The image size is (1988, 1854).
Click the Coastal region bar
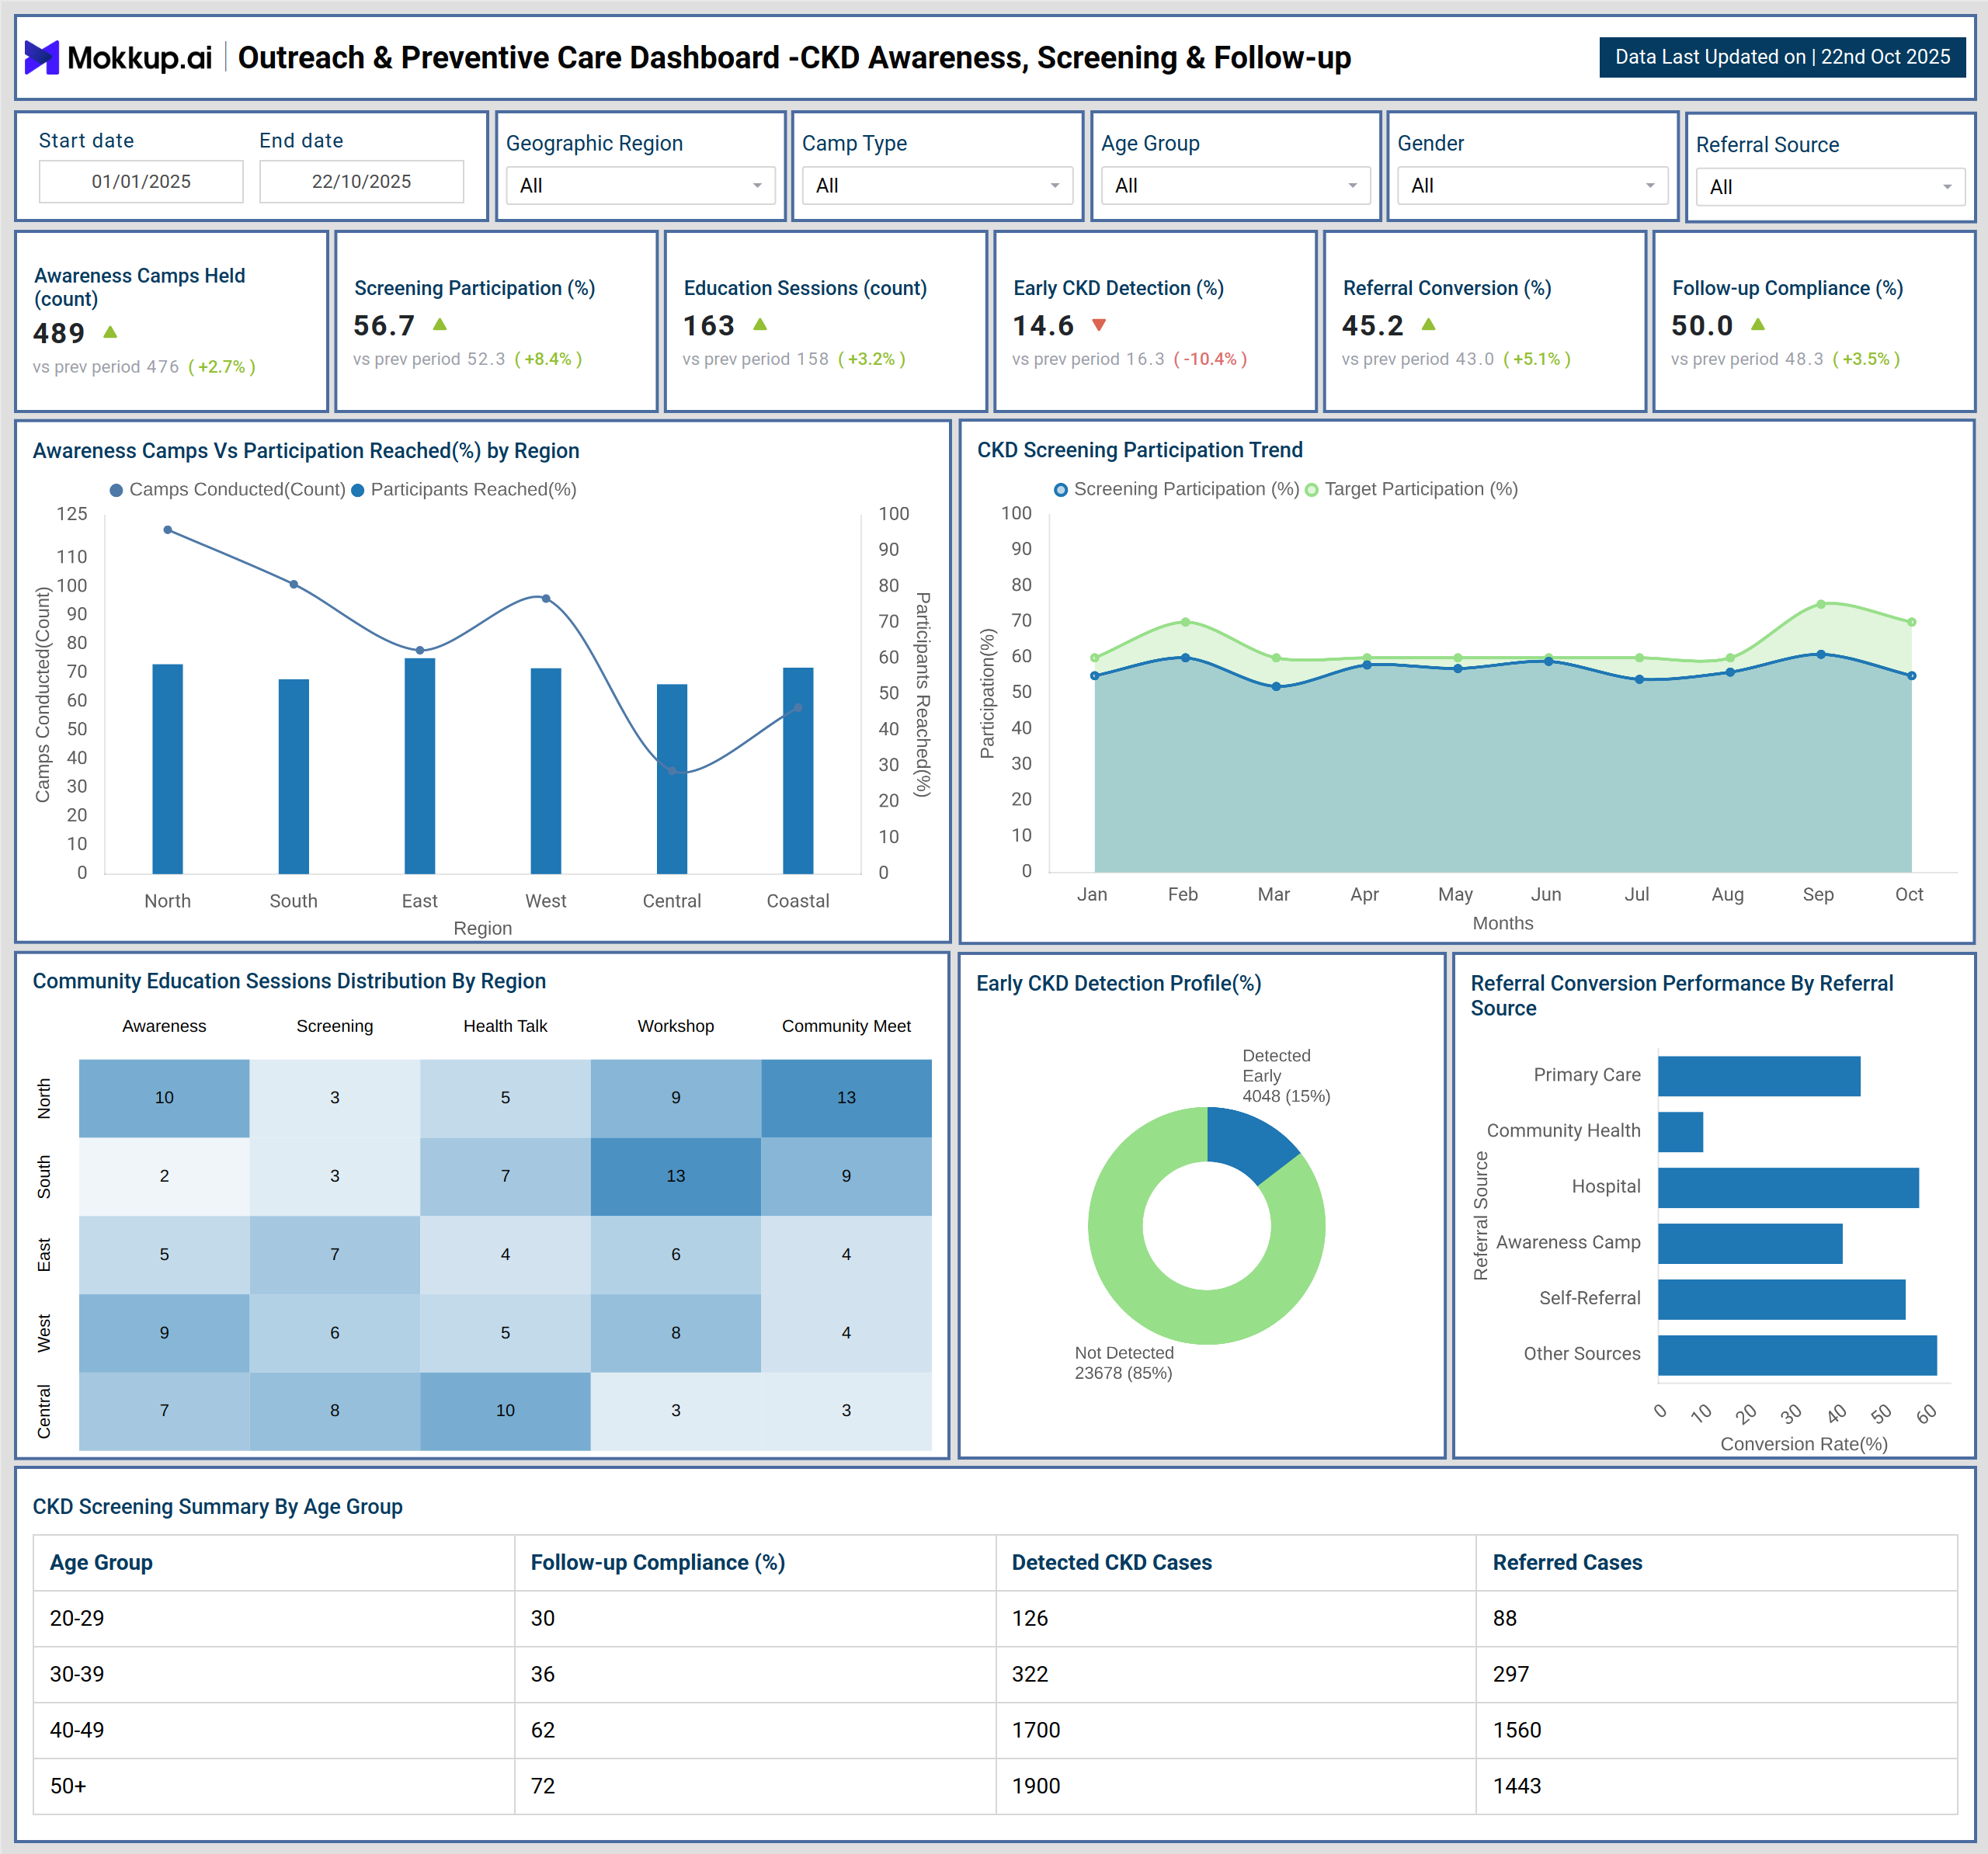click(798, 771)
